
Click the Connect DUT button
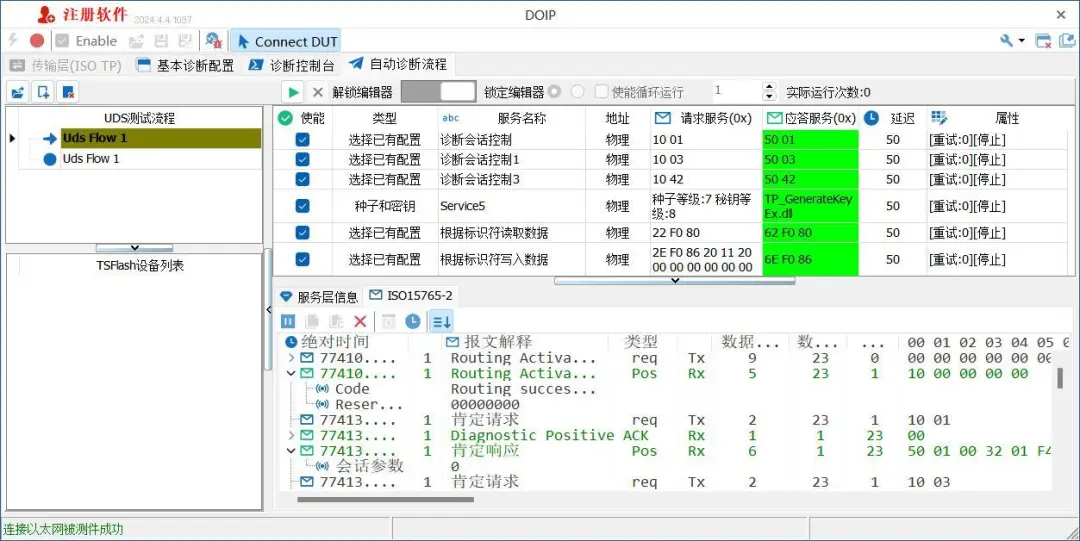[x=285, y=41]
